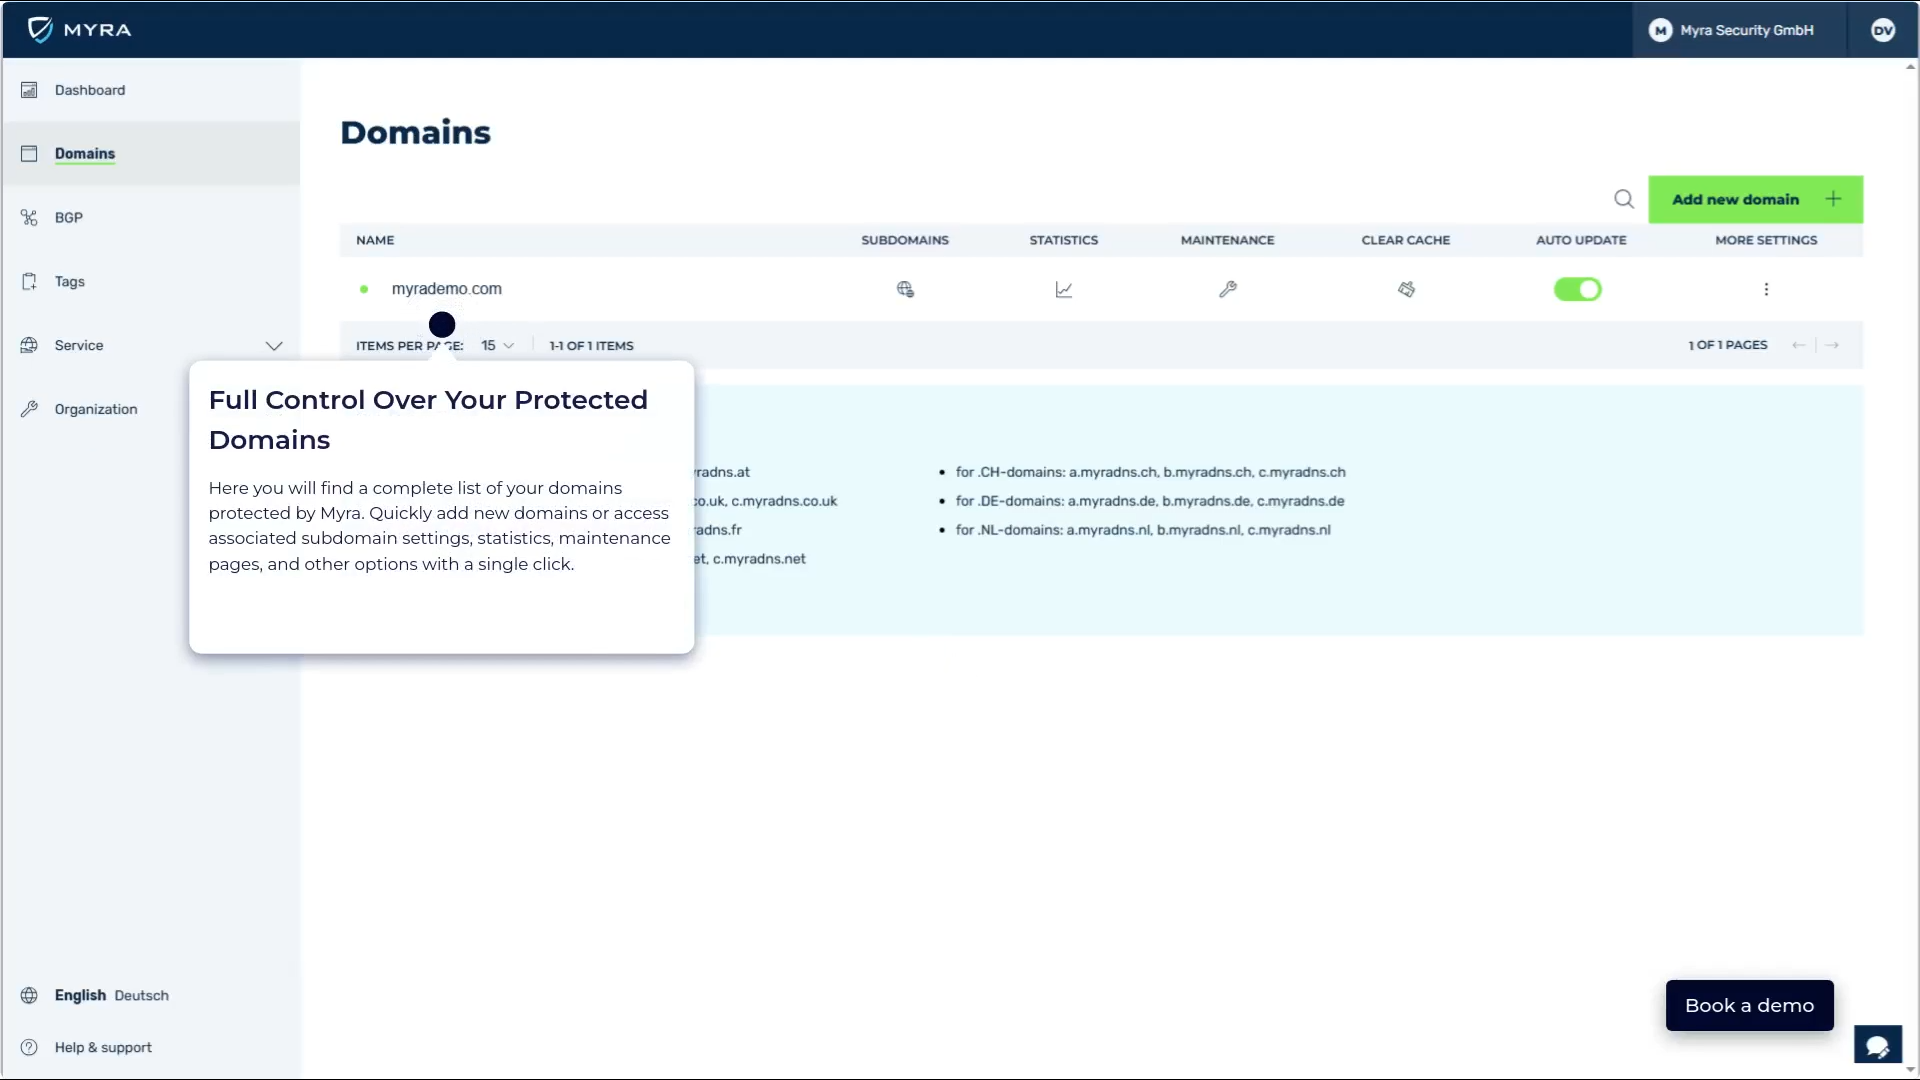Open More Settings menu for myrademo.com
Viewport: 1920px width, 1080px height.
click(x=1766, y=289)
